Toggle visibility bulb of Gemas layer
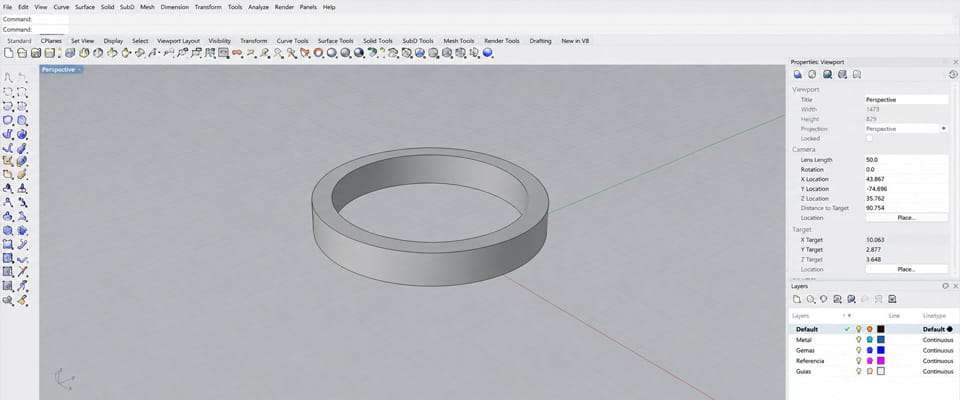This screenshot has width=960, height=400. tap(858, 350)
